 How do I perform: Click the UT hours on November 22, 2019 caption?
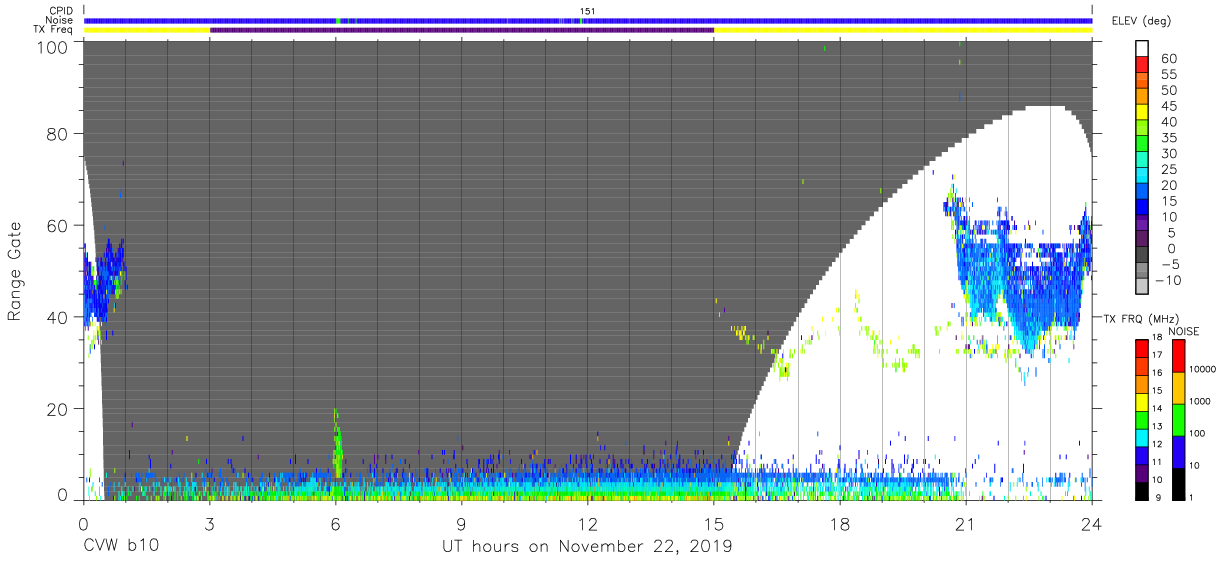587,546
